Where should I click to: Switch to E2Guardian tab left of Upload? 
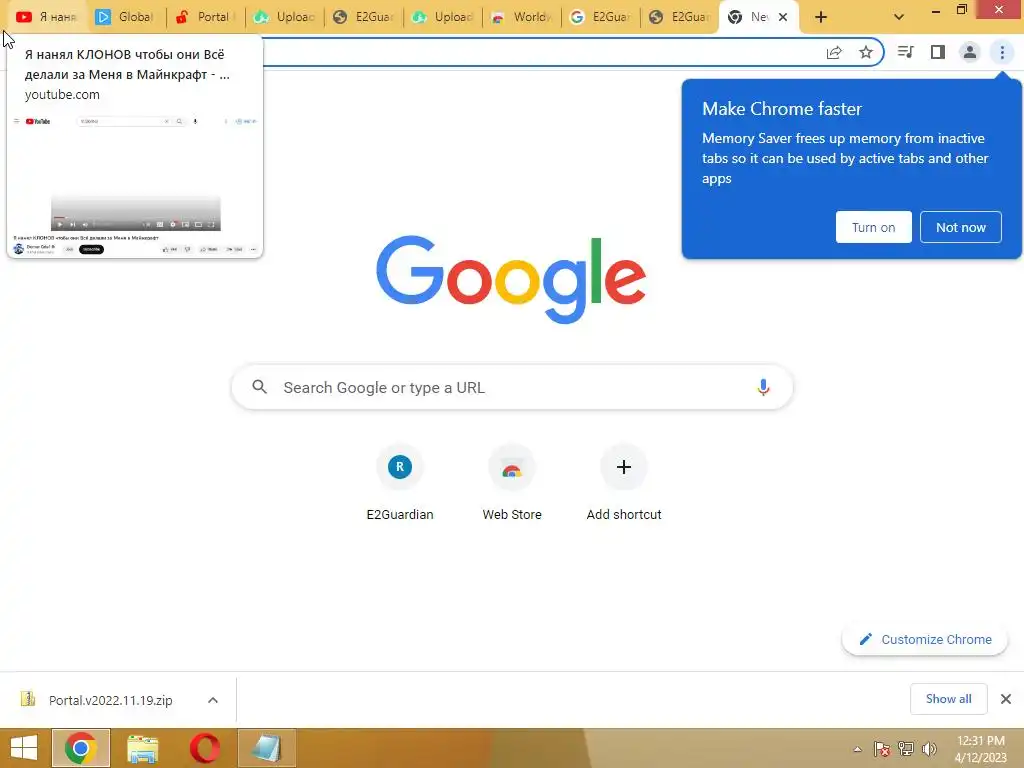click(363, 17)
